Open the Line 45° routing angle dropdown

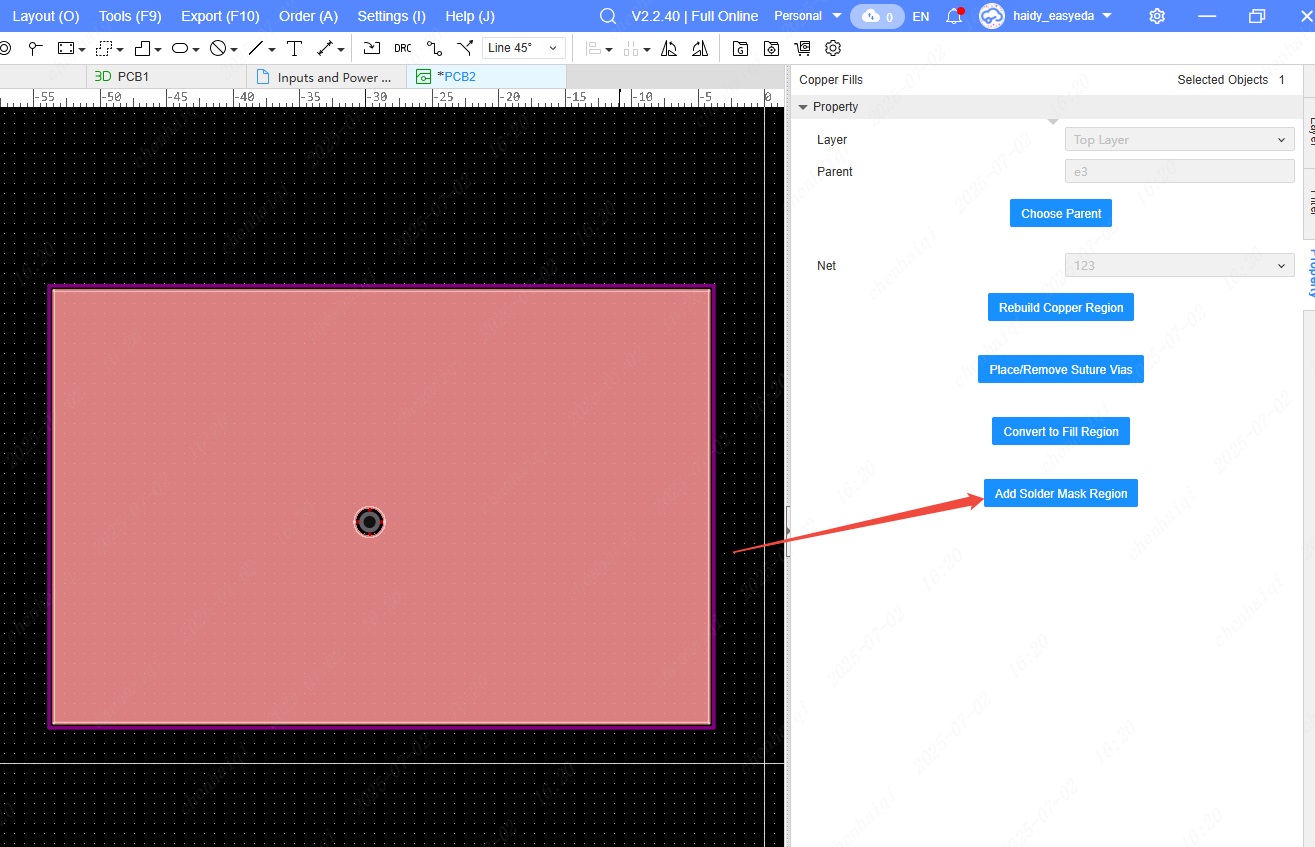click(523, 48)
